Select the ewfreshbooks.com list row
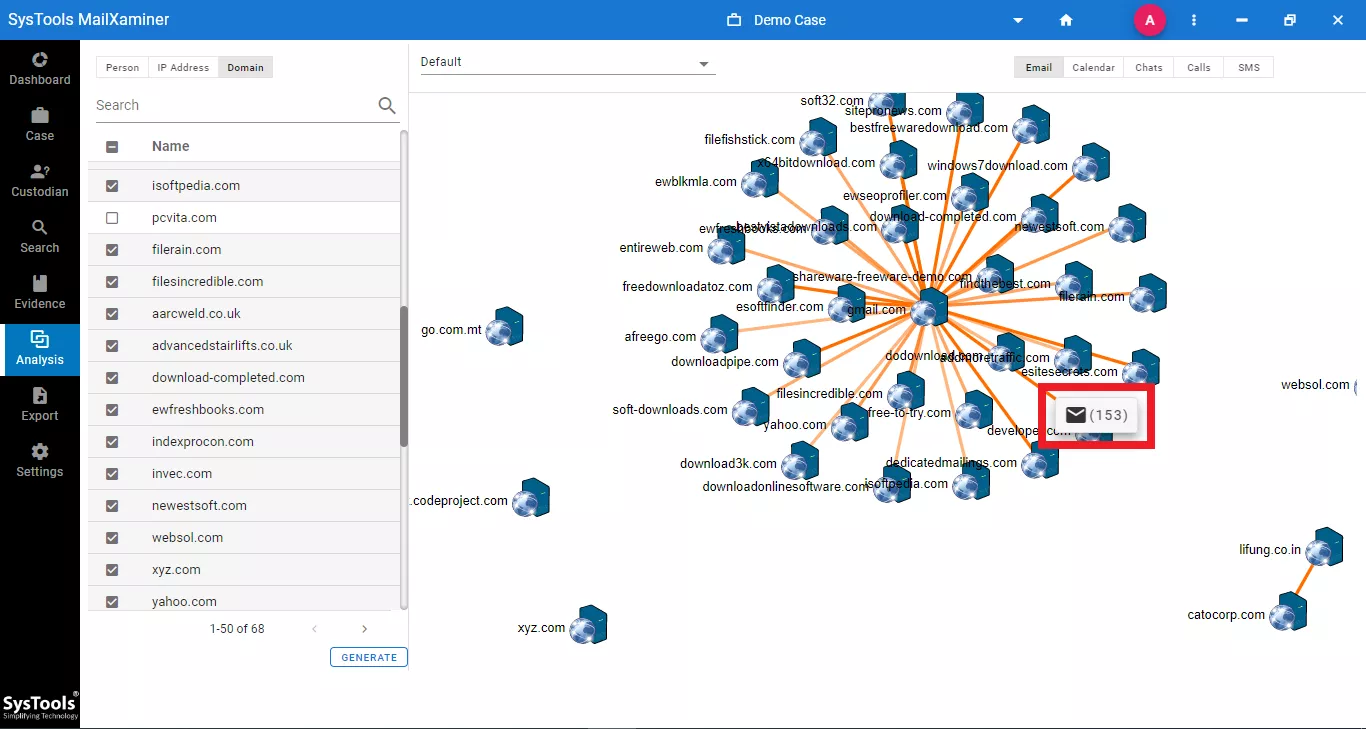The width and height of the screenshot is (1366, 729). [244, 410]
